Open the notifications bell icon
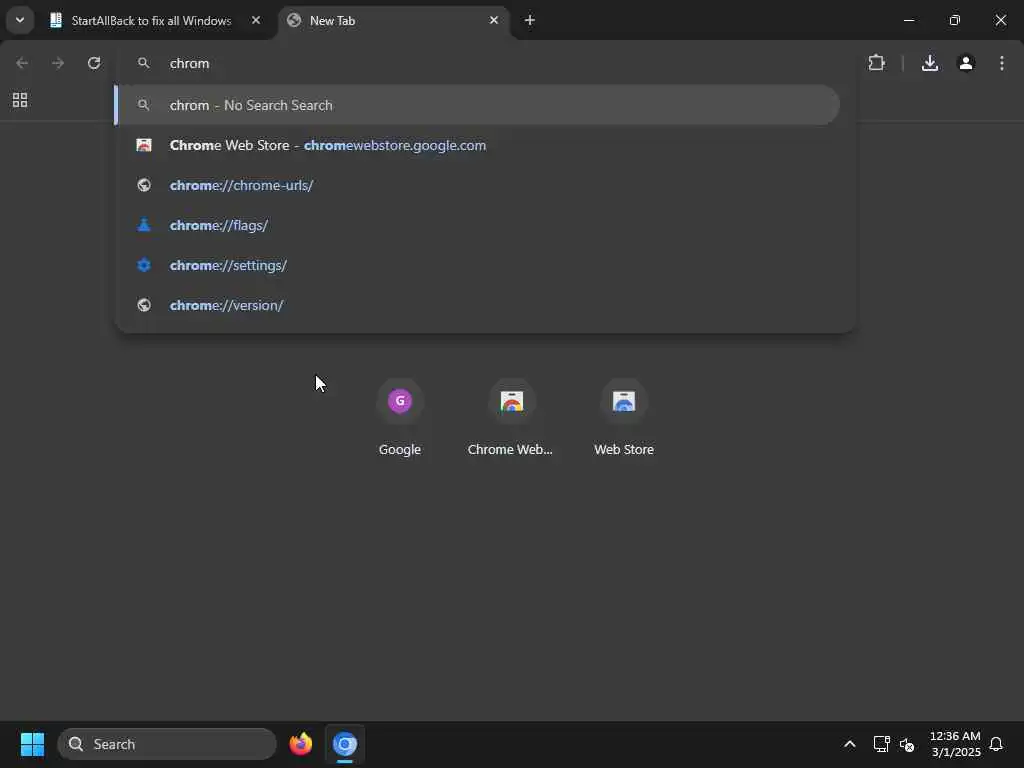 point(996,744)
